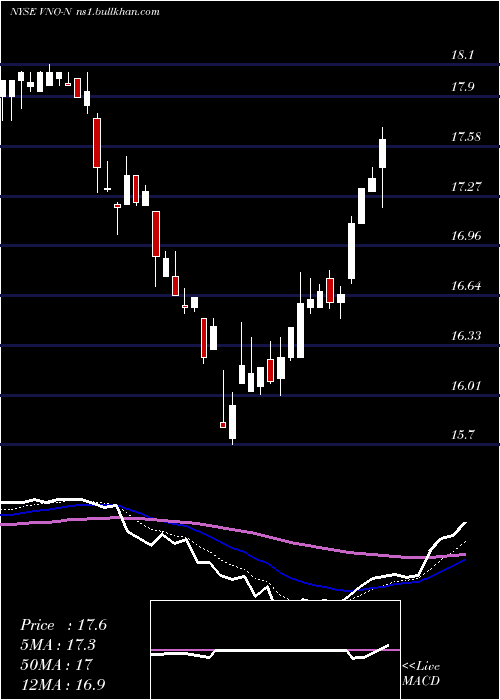This screenshot has width=500, height=700.
Task: Click the 15.7 price axis label
Action: click(462, 434)
